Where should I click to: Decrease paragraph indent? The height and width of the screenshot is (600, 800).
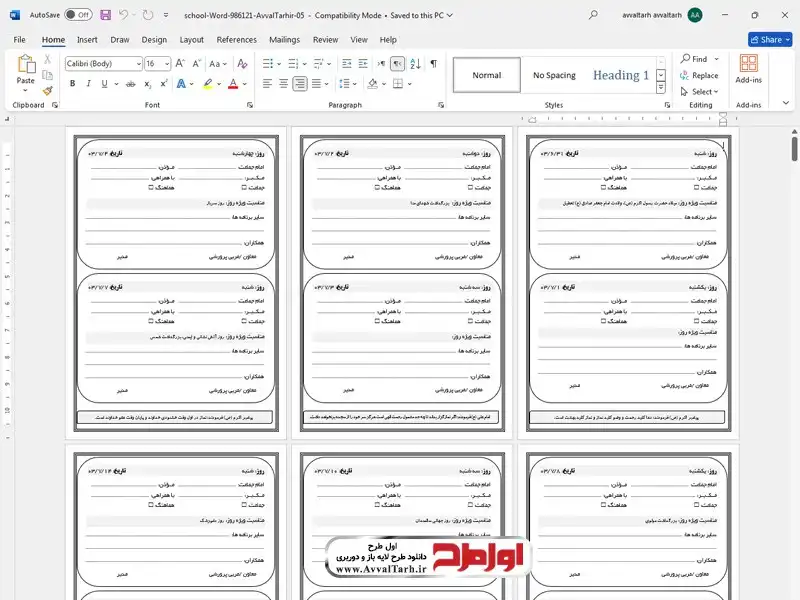tap(346, 63)
